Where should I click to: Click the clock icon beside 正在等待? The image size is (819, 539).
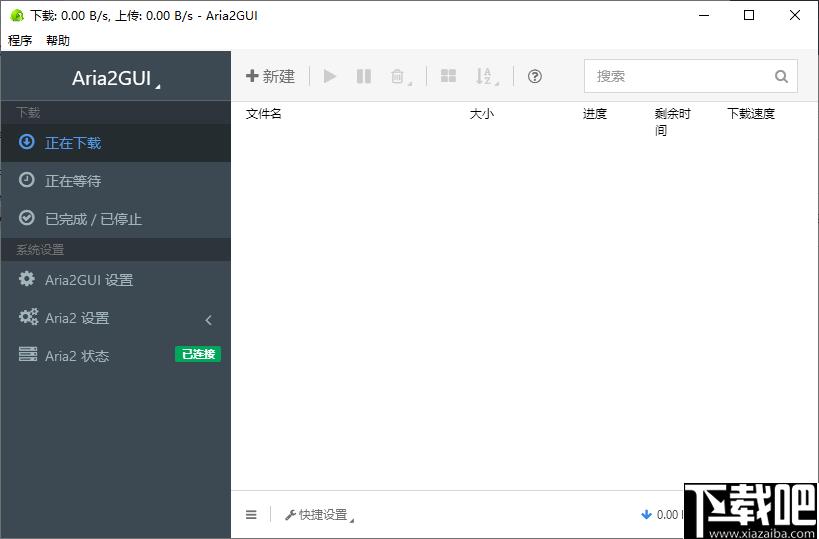tap(27, 180)
